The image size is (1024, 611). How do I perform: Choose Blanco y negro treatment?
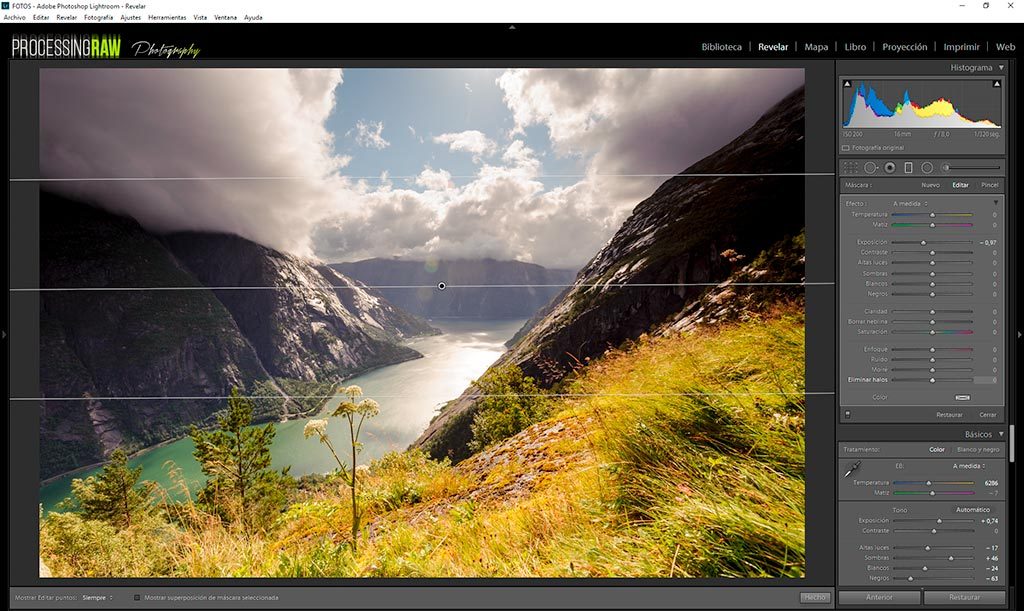point(978,450)
